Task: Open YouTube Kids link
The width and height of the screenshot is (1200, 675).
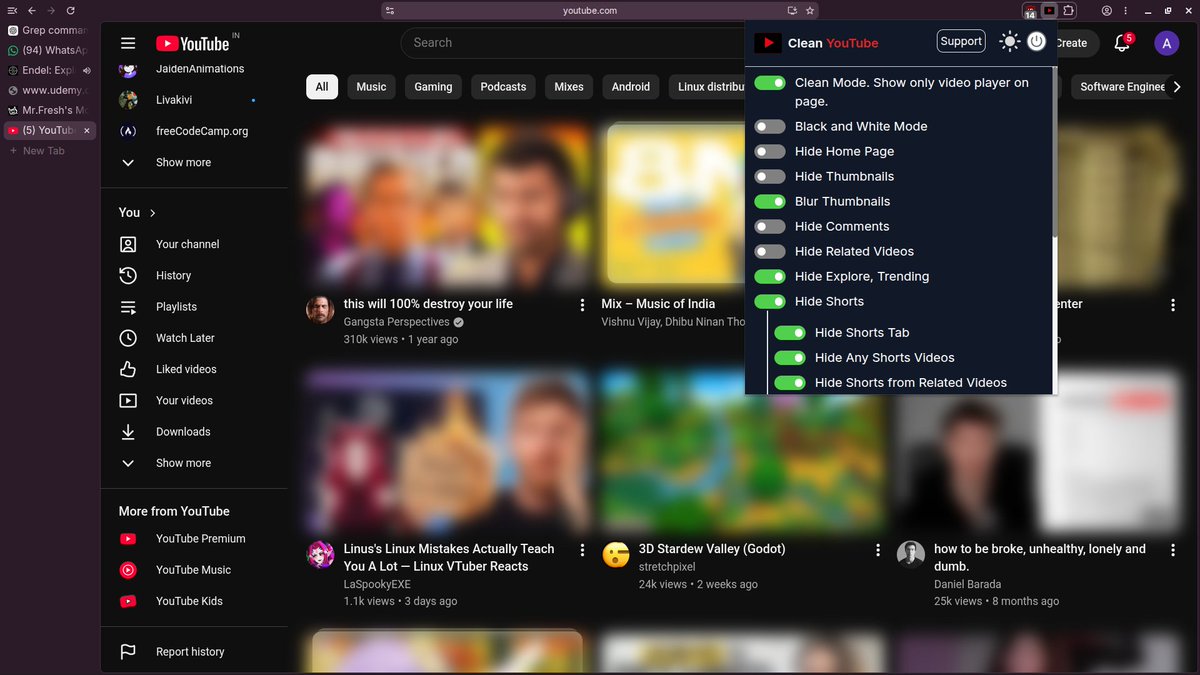Action: [193, 601]
